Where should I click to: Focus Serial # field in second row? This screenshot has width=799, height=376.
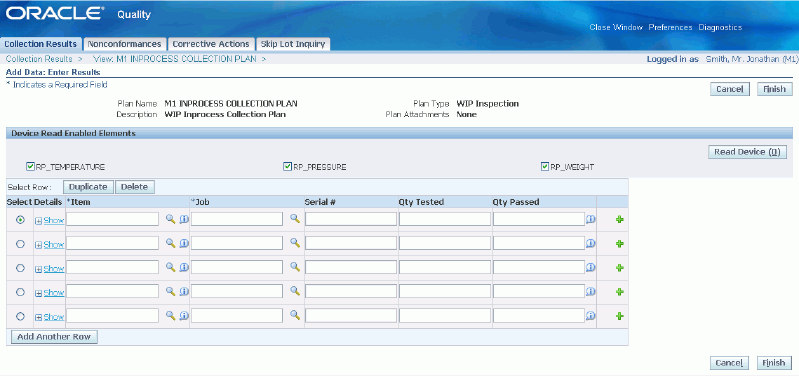351,243
